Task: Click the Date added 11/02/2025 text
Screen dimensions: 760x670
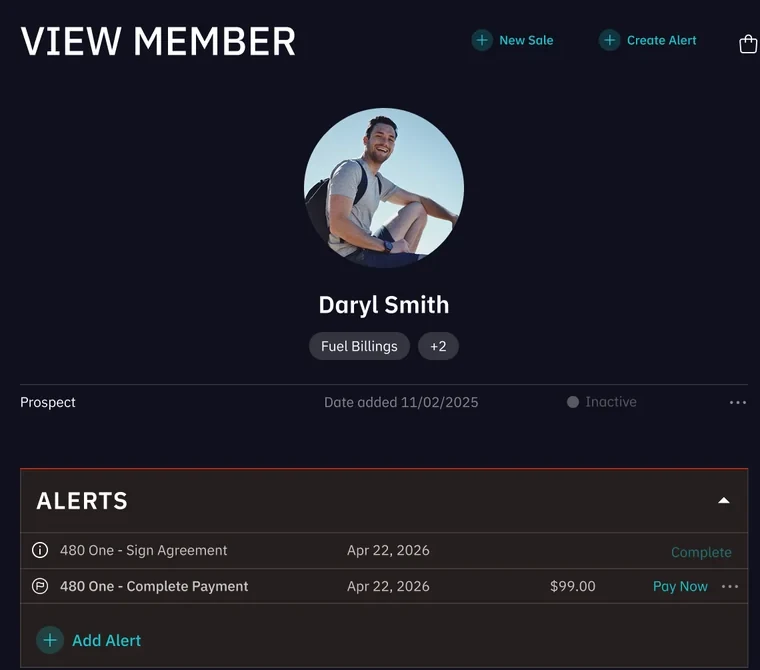Action: click(x=401, y=402)
